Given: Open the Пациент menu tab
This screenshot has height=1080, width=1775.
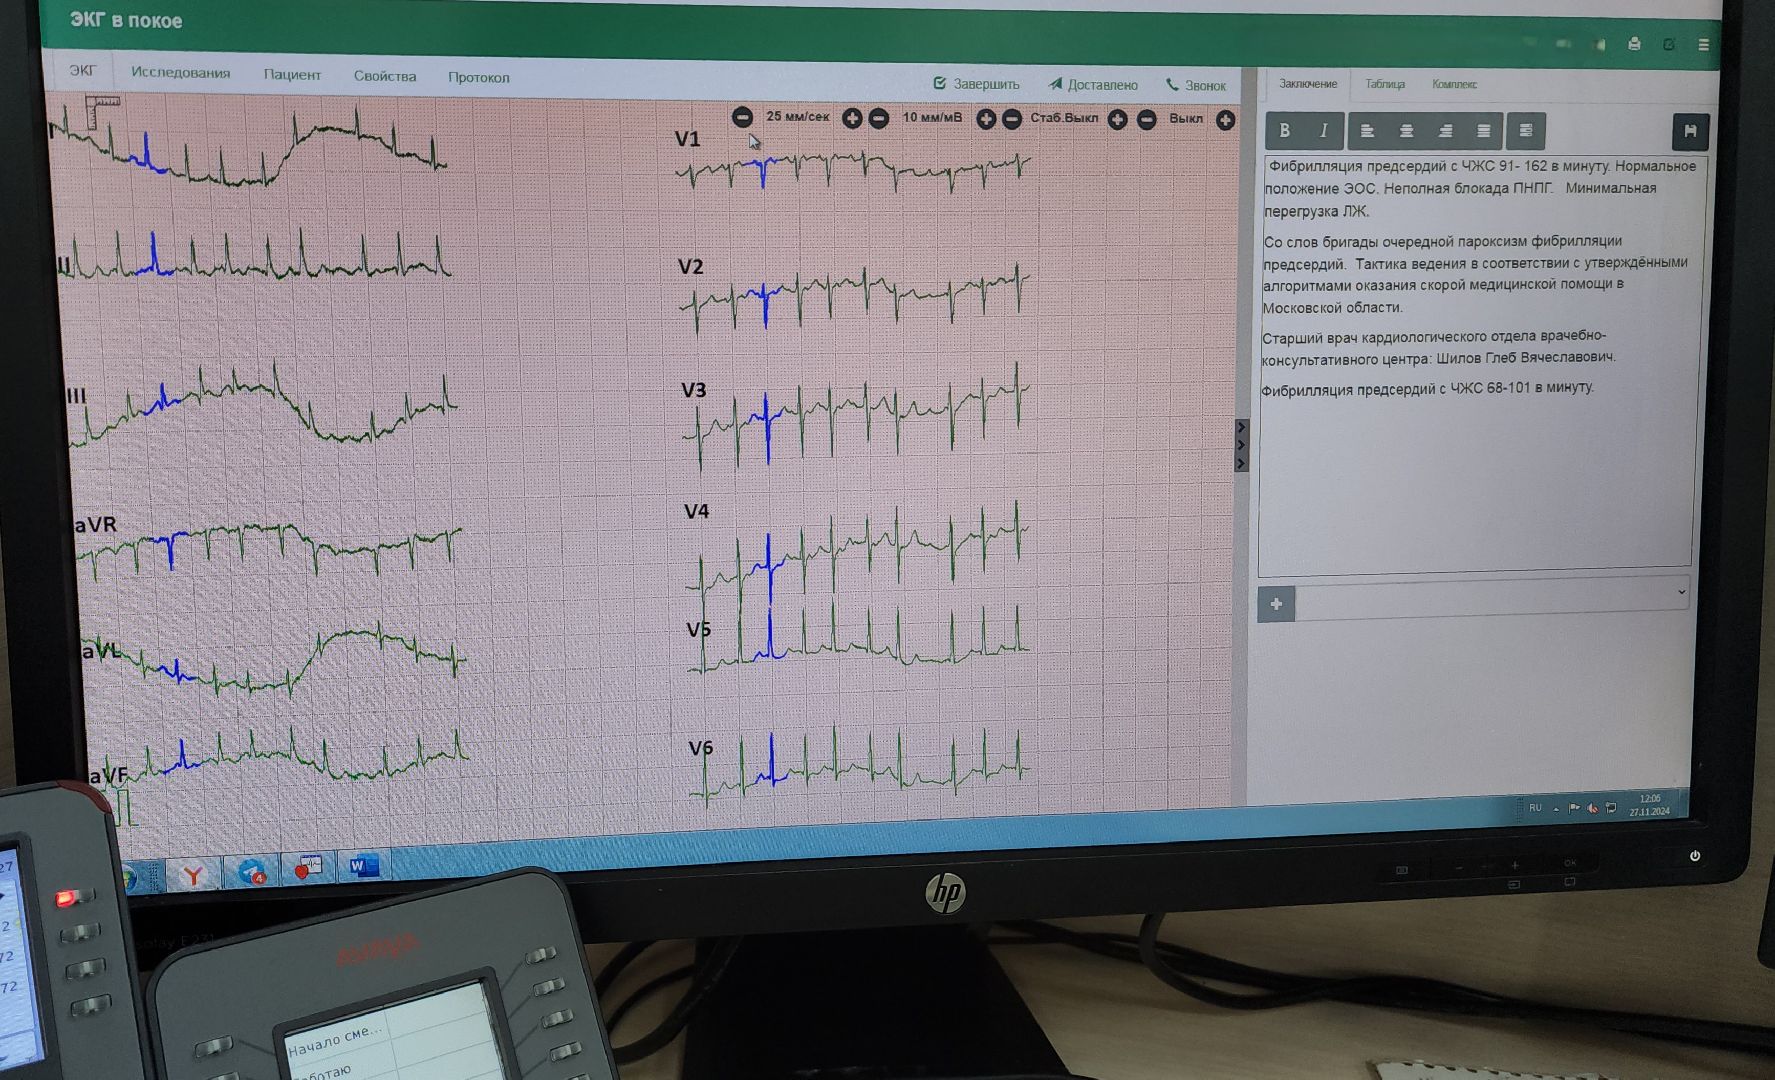Looking at the screenshot, I should point(292,75).
